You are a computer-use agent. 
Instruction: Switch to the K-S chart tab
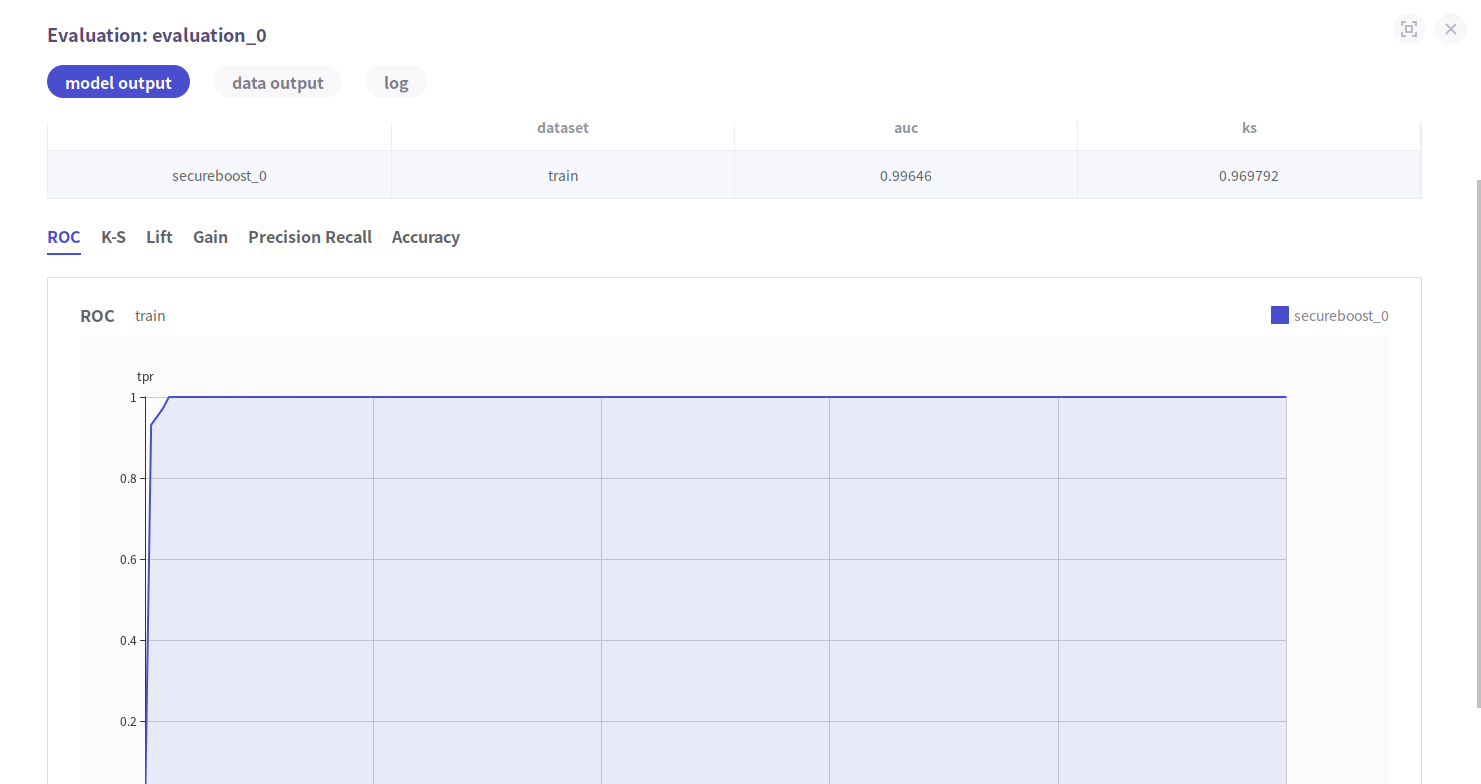click(113, 237)
